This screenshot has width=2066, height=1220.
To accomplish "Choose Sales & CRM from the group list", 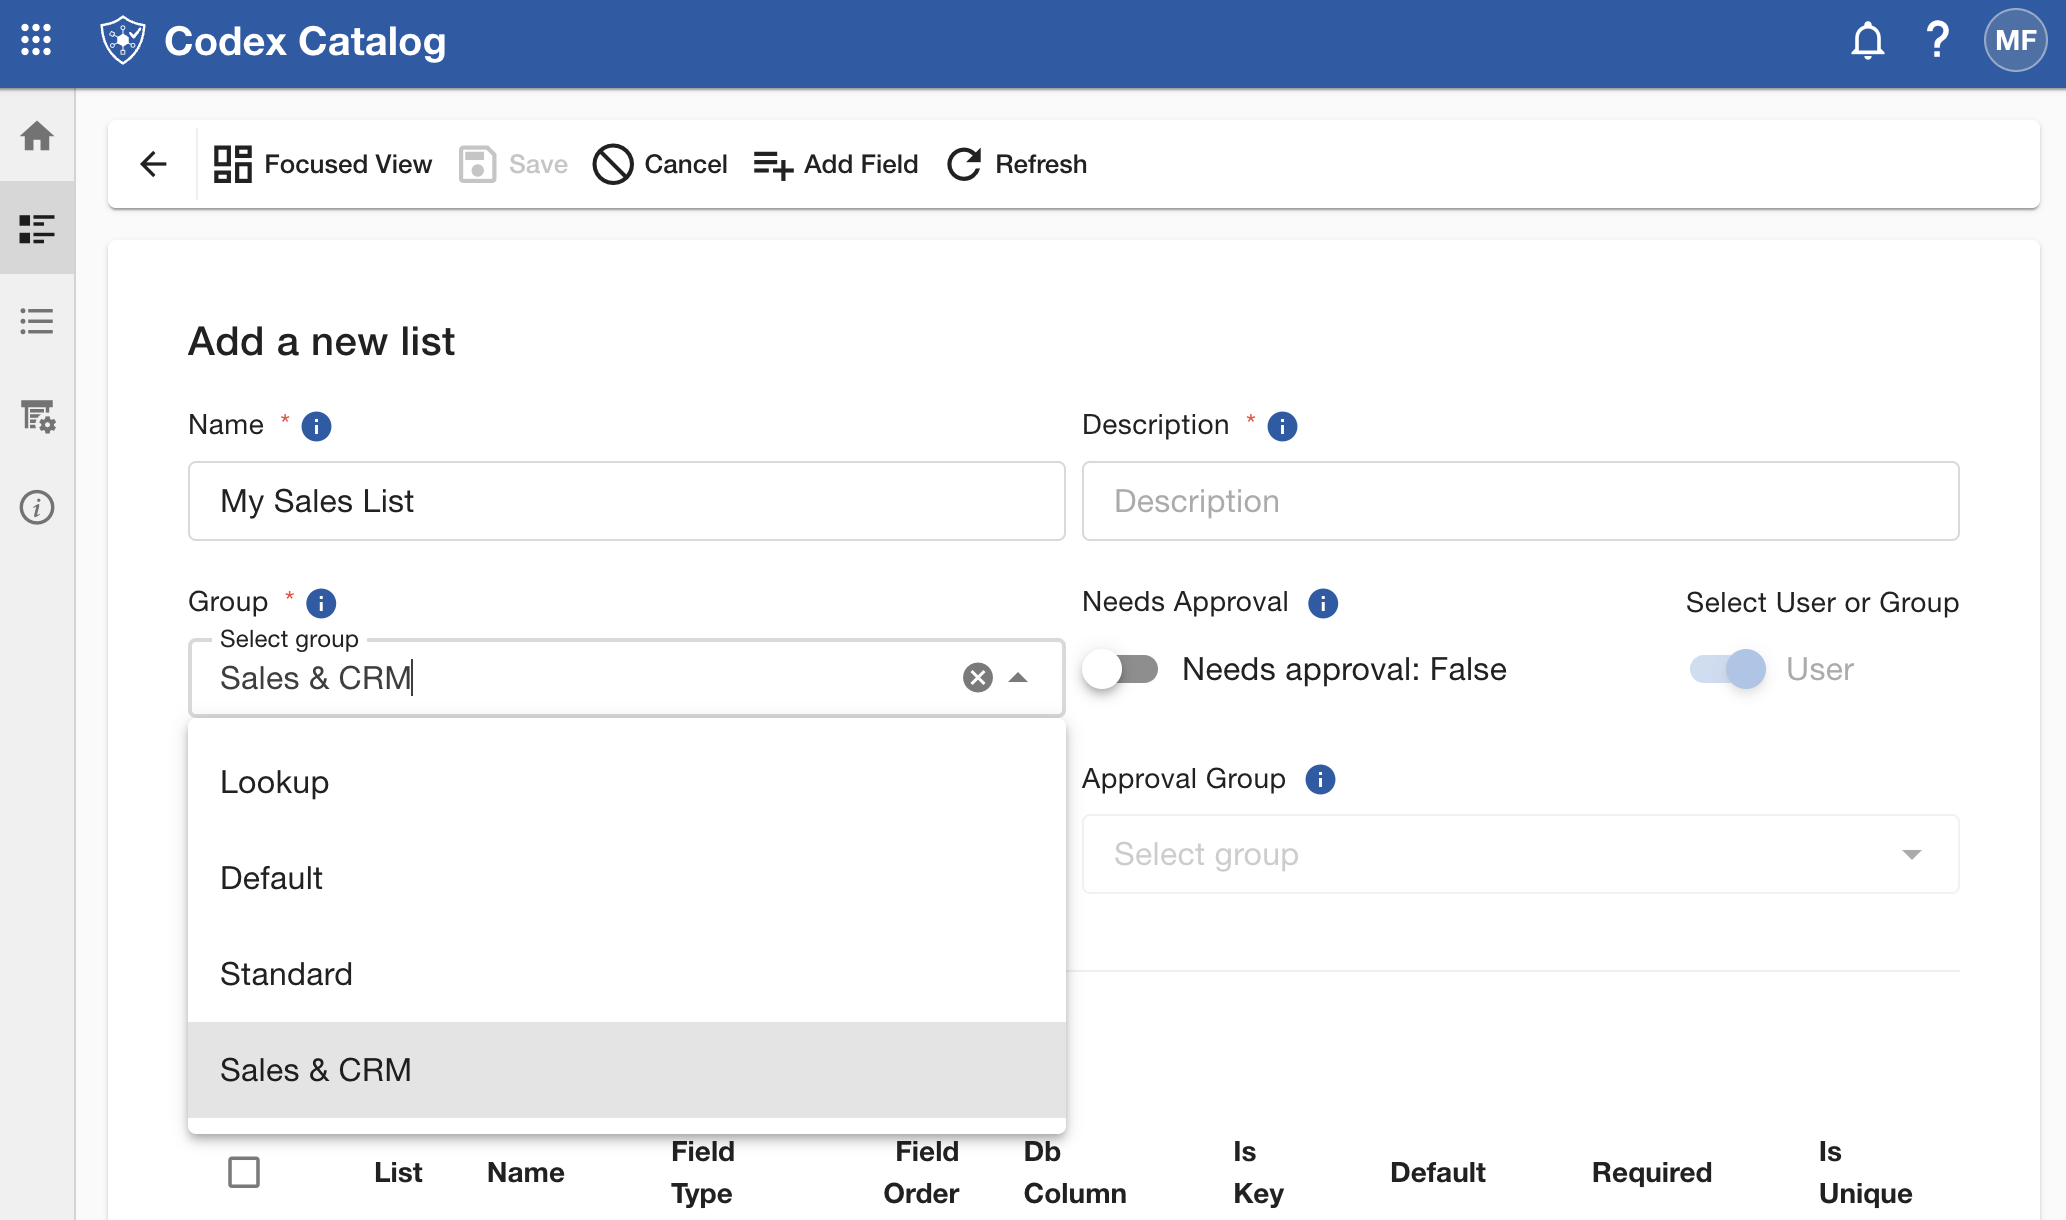I will 627,1070.
